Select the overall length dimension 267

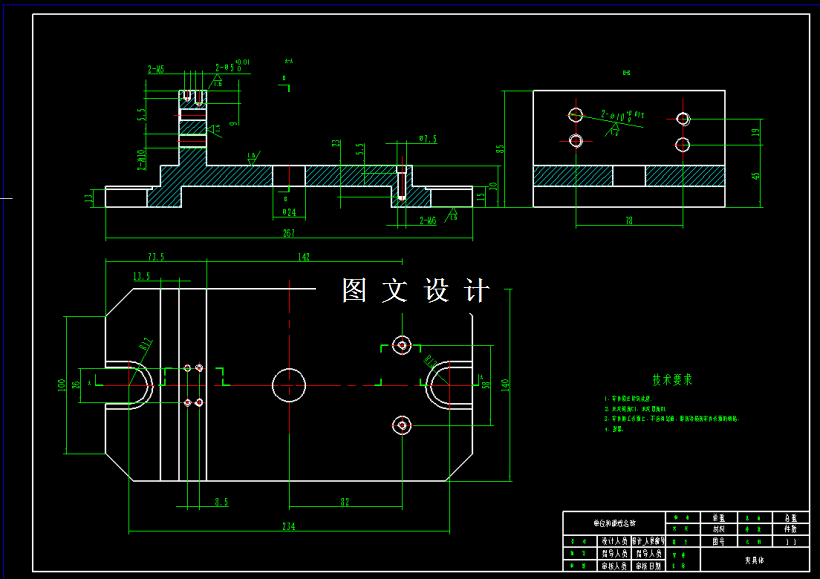[x=289, y=233]
